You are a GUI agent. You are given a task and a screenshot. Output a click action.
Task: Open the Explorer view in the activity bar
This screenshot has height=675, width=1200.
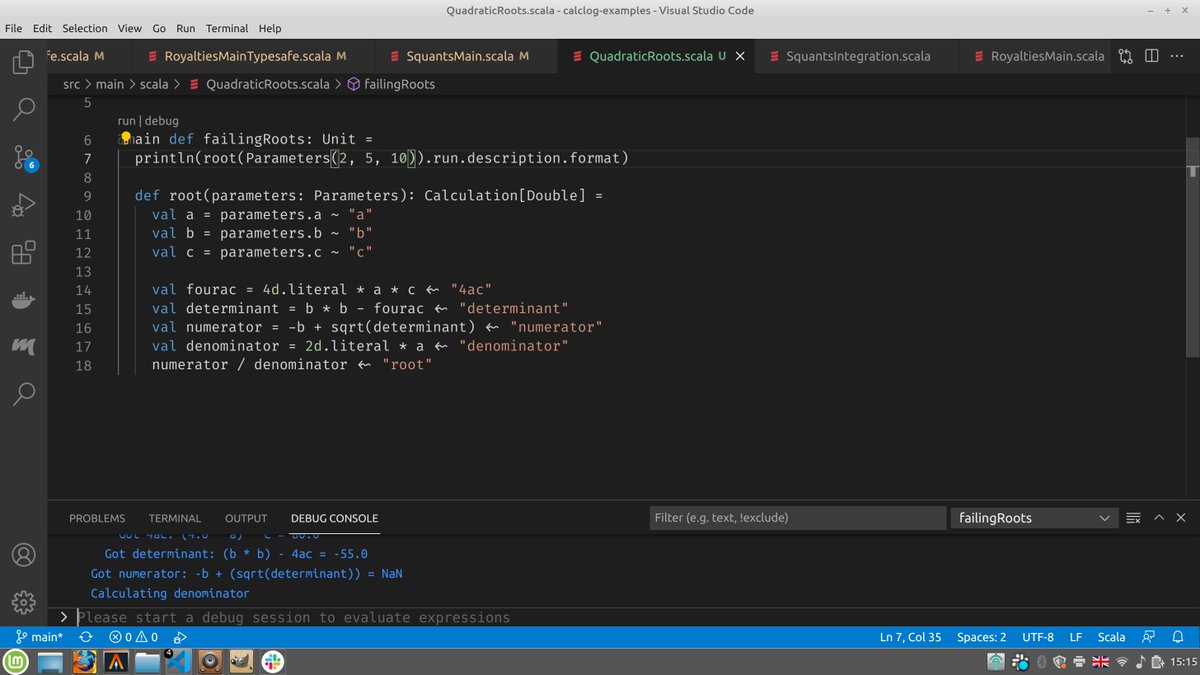23,63
